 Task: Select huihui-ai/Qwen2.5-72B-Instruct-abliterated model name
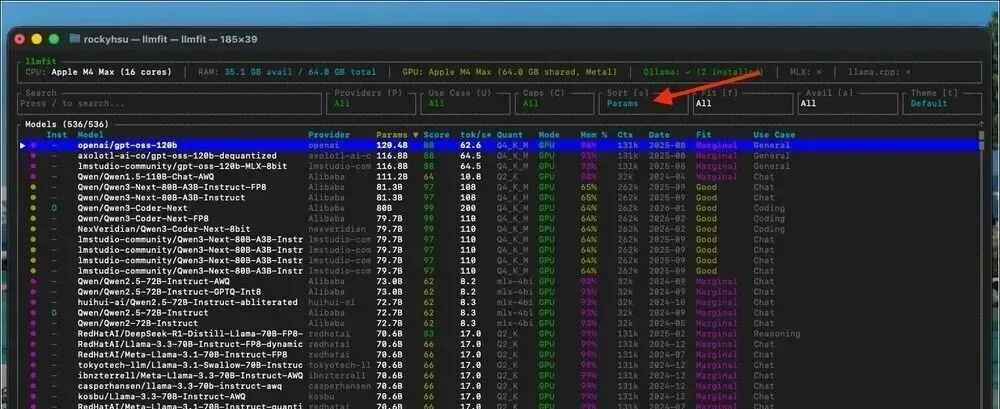pos(188,302)
